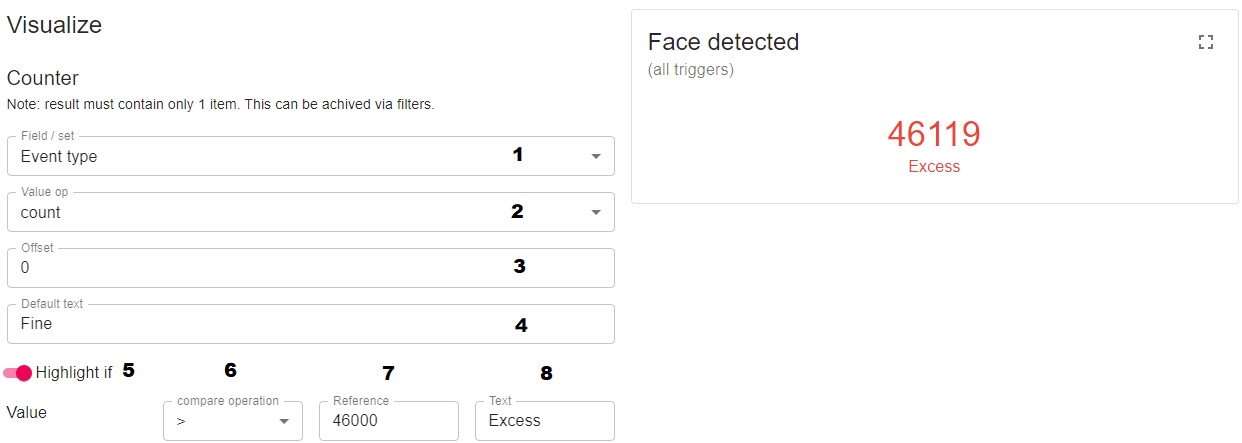Image resolution: width=1242 pixels, height=443 pixels.
Task: Click the Highlight if label text
Action: click(x=74, y=373)
